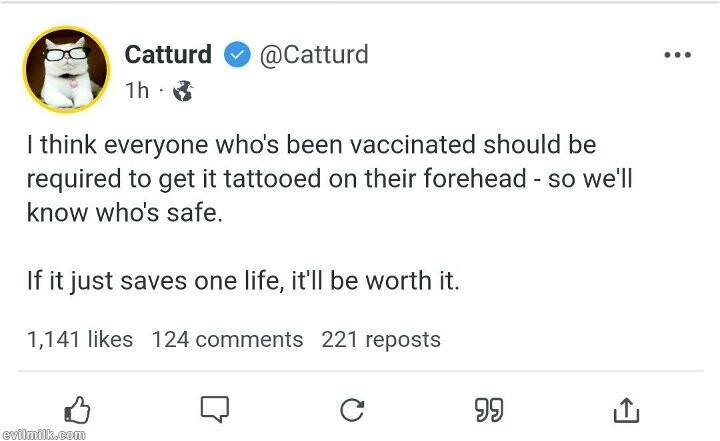Click the globe public visibility icon
Screen dimensions: 720x441
182,91
